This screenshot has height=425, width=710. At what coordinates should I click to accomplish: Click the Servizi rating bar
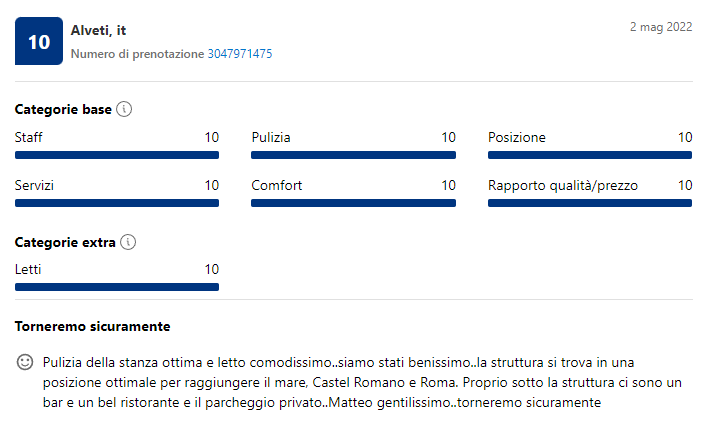coord(117,203)
